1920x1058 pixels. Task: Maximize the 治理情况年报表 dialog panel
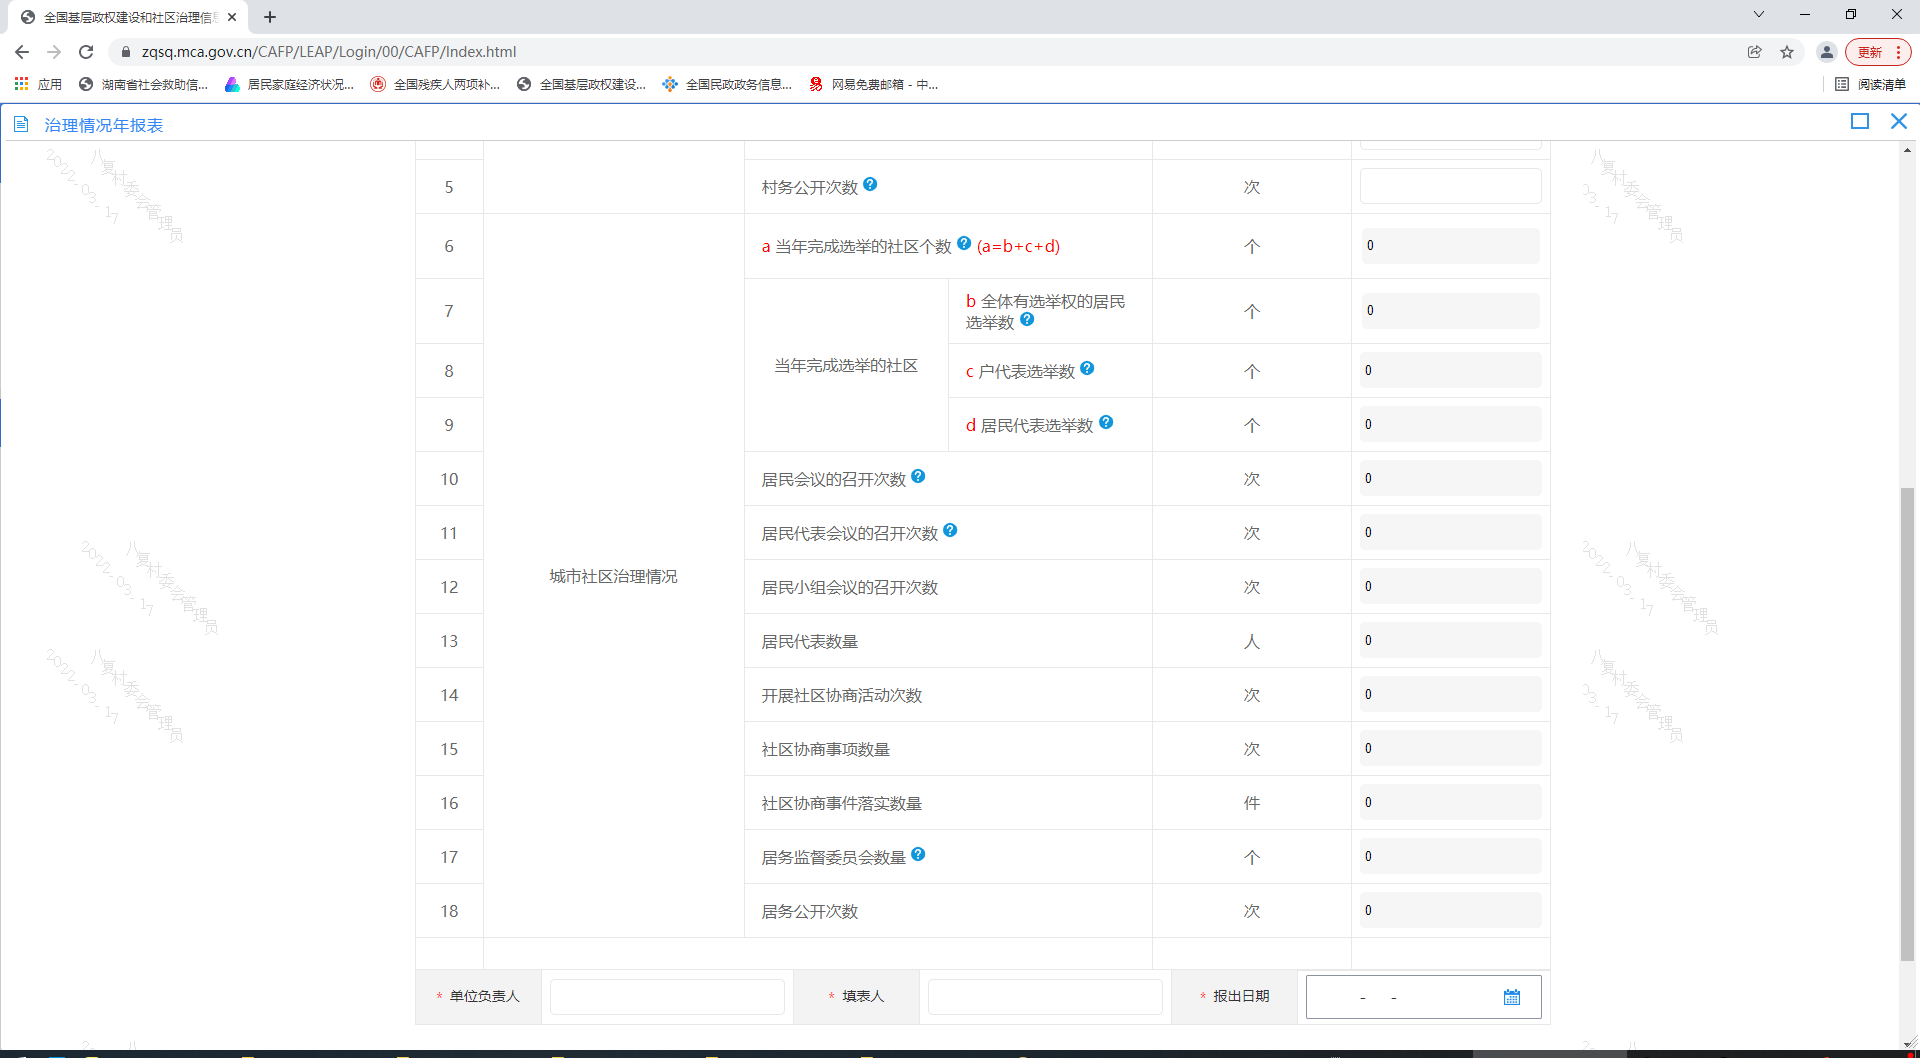point(1860,121)
